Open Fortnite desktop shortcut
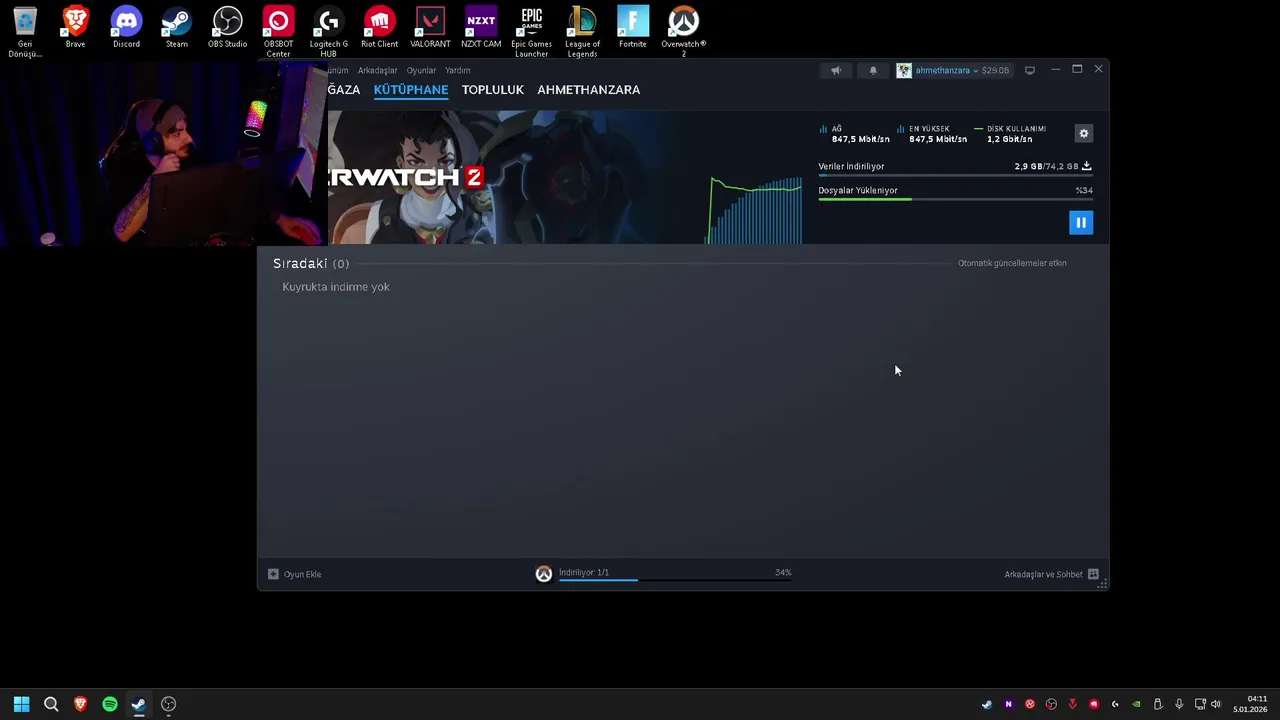The height and width of the screenshot is (720, 1280). tap(633, 27)
